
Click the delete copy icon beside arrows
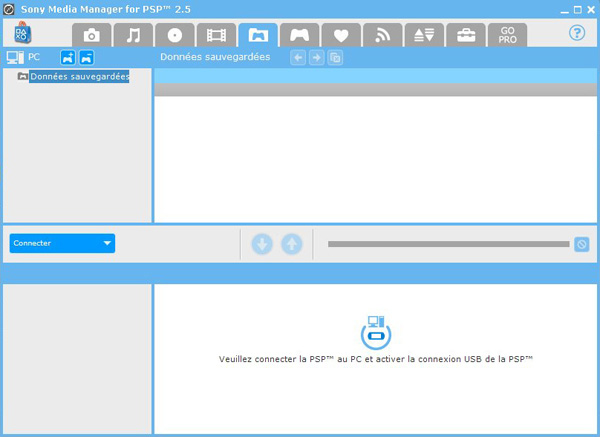[335, 58]
